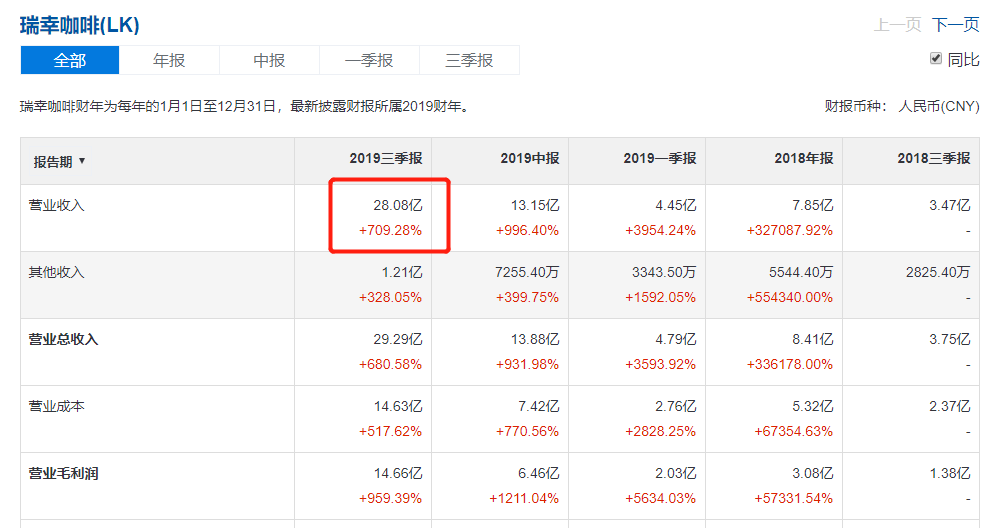The width and height of the screenshot is (1004, 528).
Task: Click the 2019中报 column header
Action: click(530, 158)
